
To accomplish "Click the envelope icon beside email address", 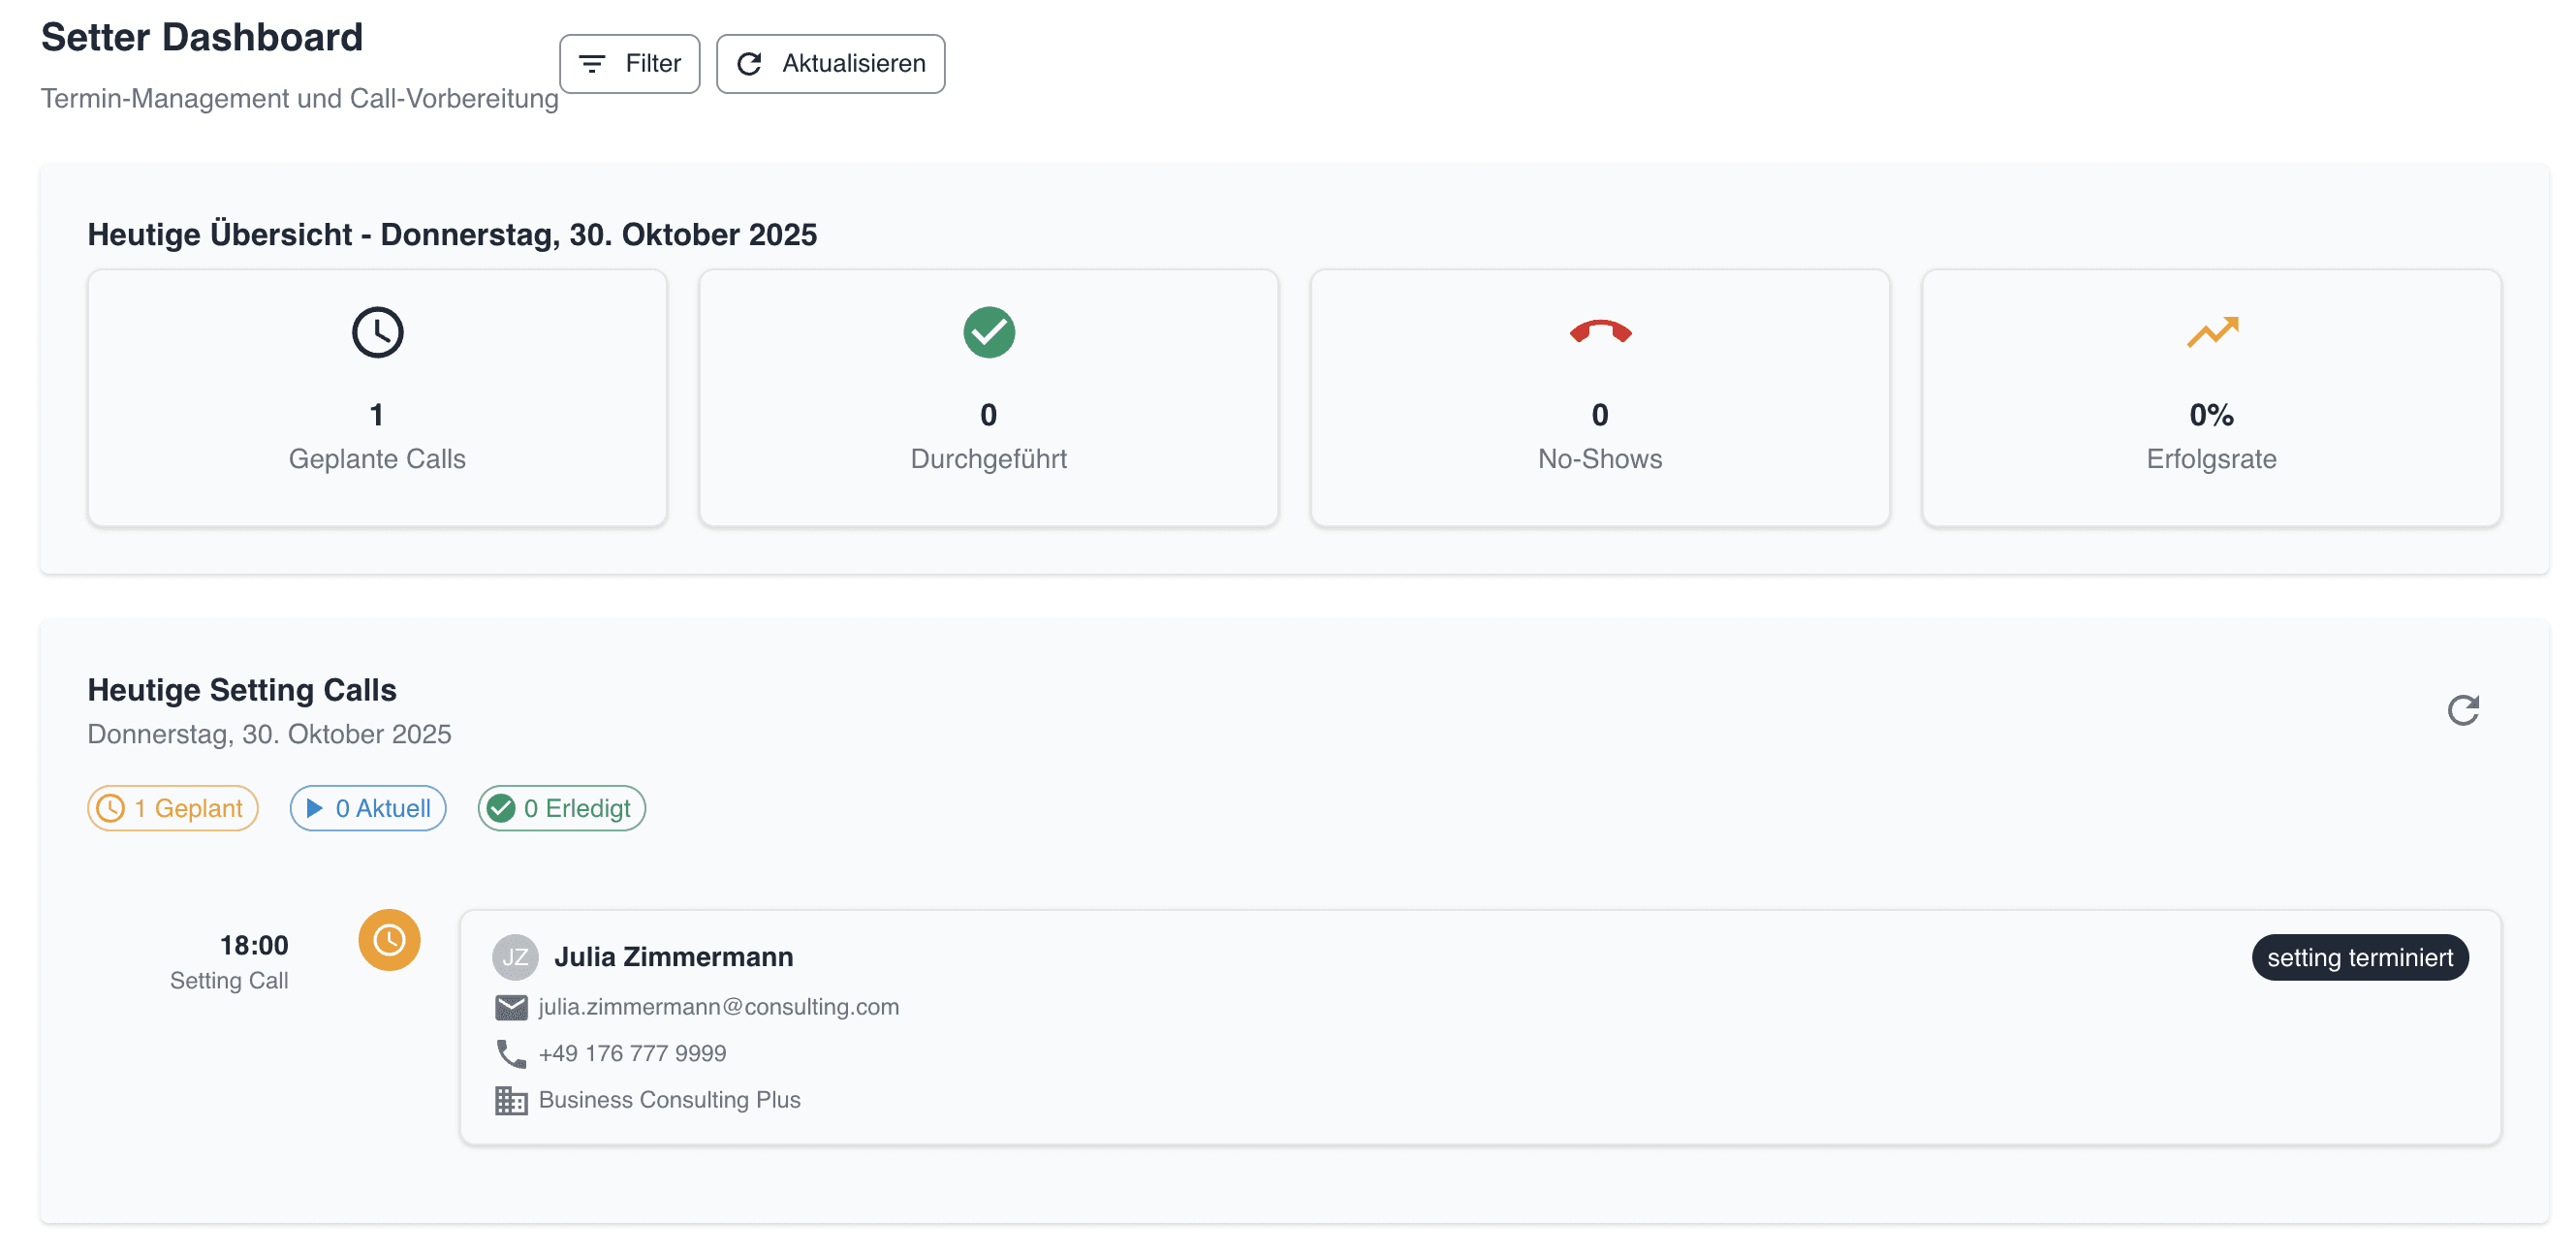I will click(x=511, y=1007).
